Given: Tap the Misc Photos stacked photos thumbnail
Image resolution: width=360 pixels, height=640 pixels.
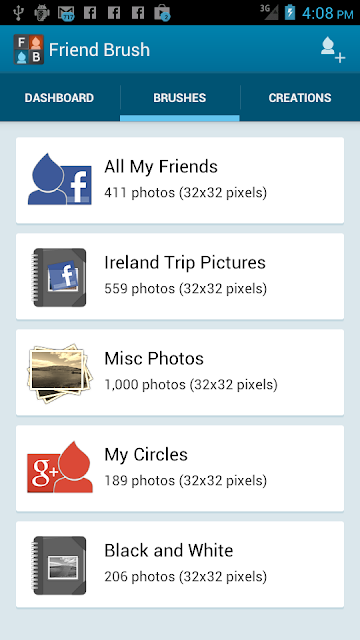Looking at the screenshot, I should tap(60, 373).
